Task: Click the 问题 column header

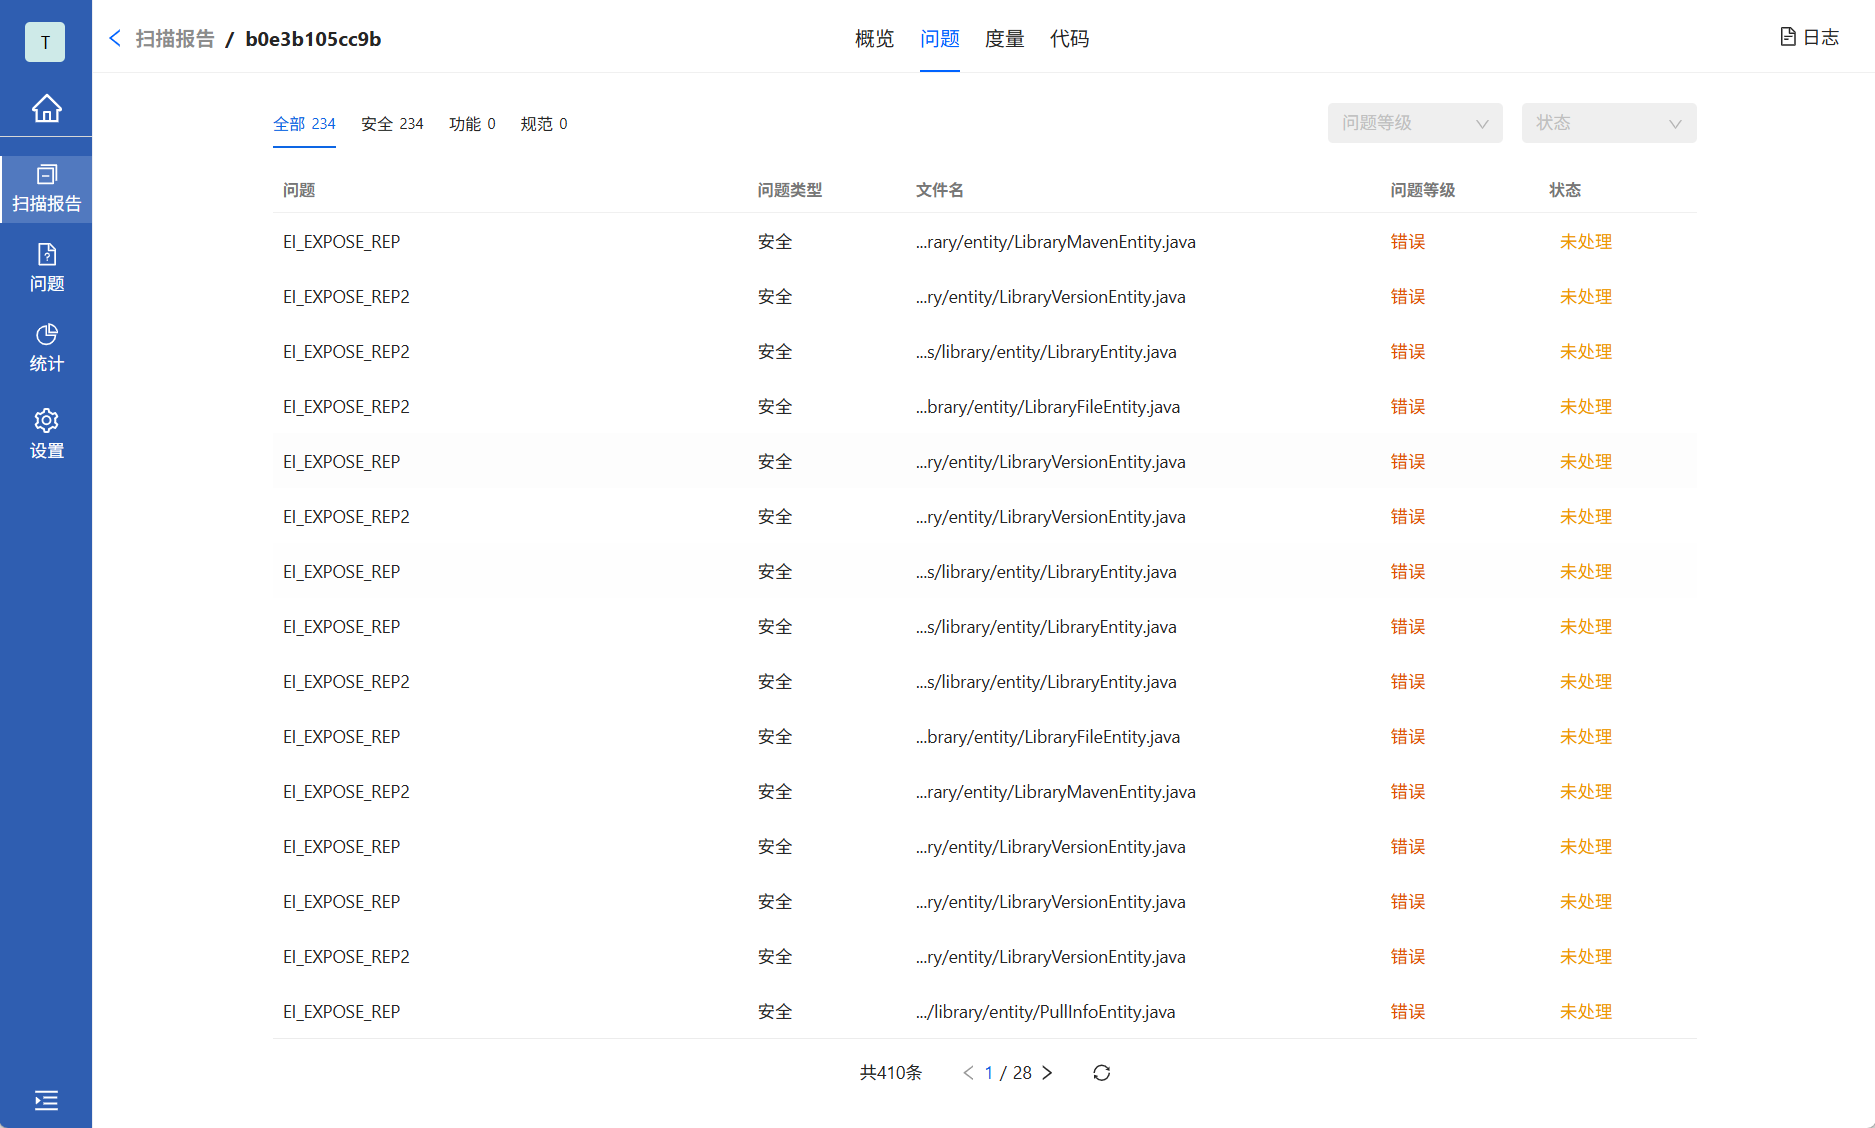Action: 299,190
